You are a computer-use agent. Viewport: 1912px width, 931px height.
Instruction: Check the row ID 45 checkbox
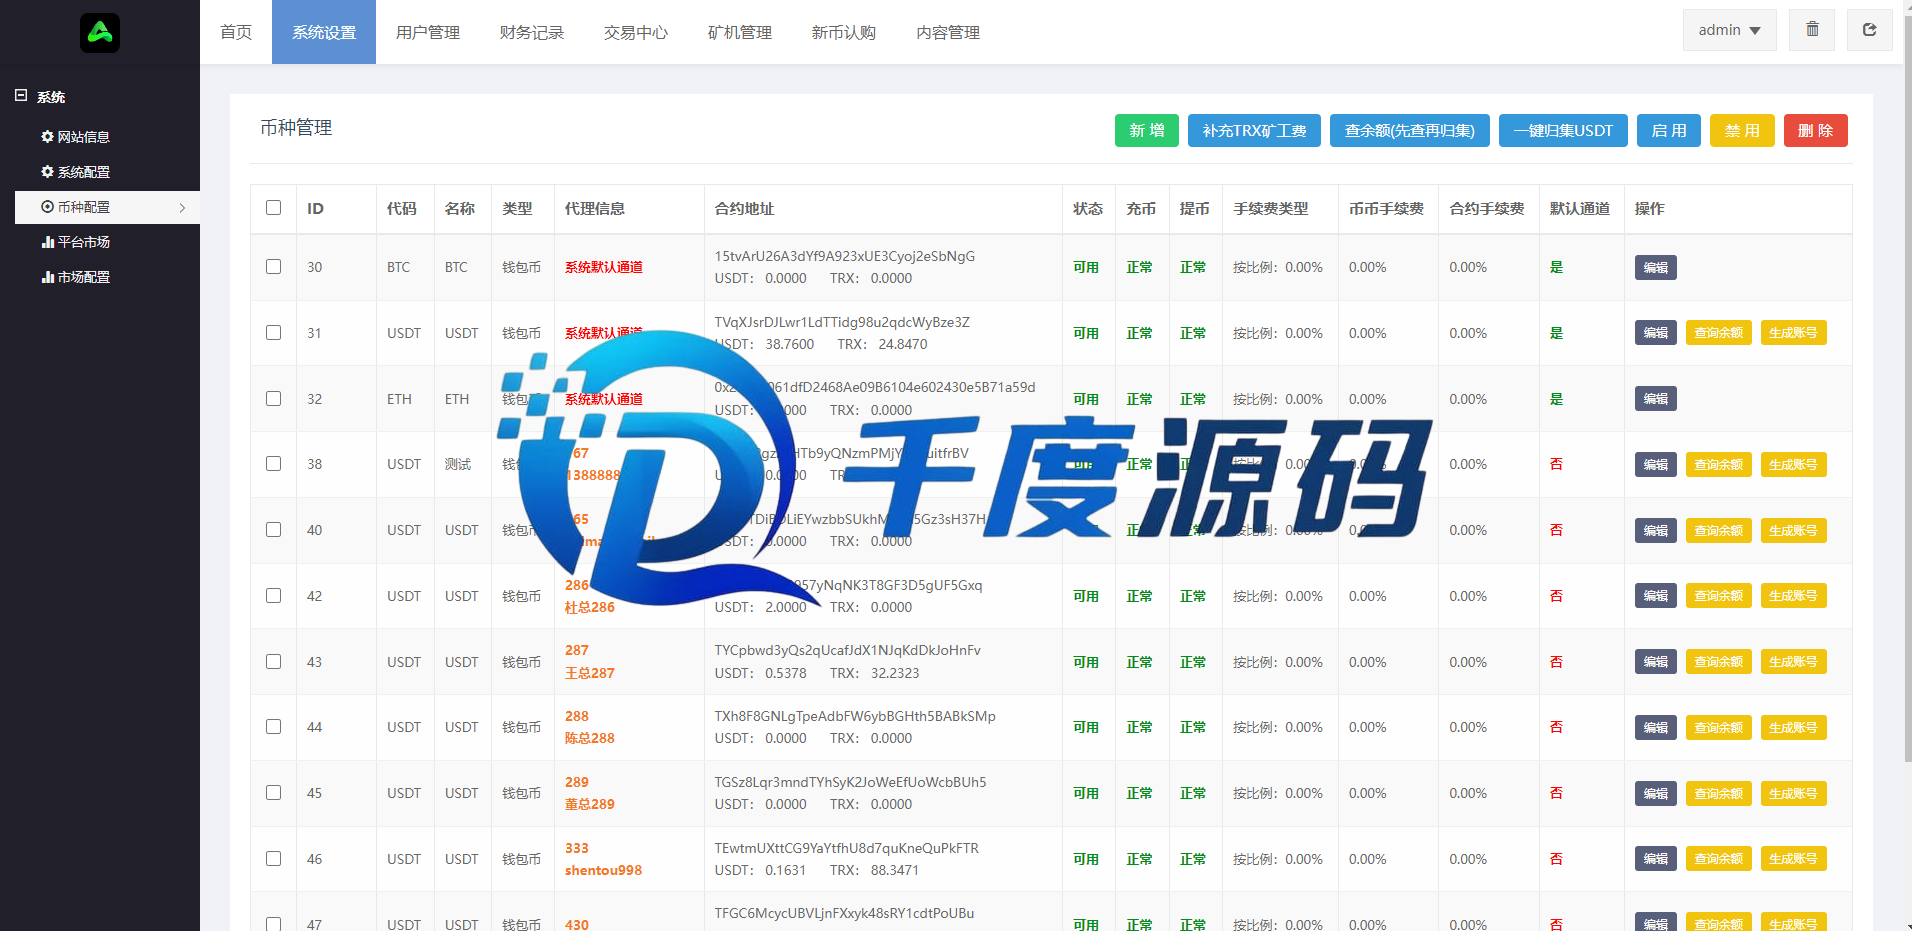tap(273, 793)
